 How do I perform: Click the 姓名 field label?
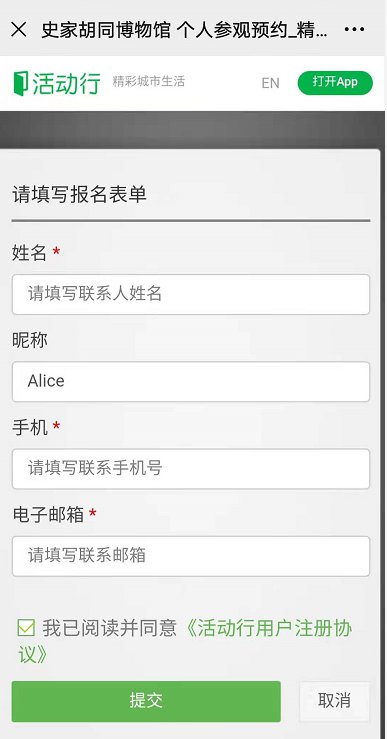[x=29, y=254]
